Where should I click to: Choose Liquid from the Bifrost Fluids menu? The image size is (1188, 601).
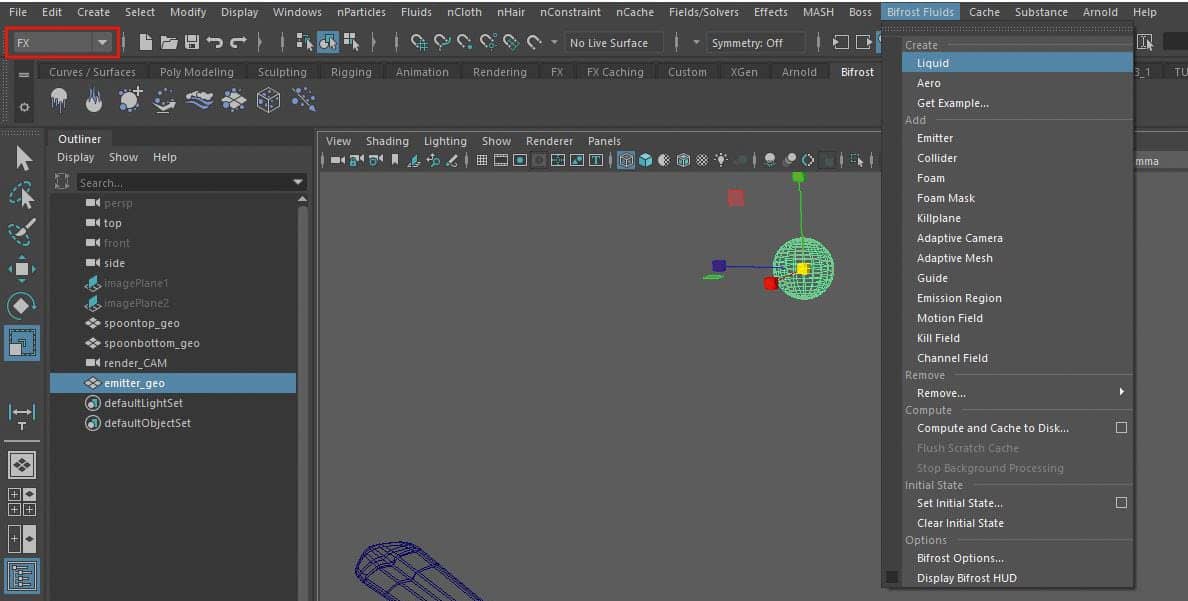coord(1017,63)
